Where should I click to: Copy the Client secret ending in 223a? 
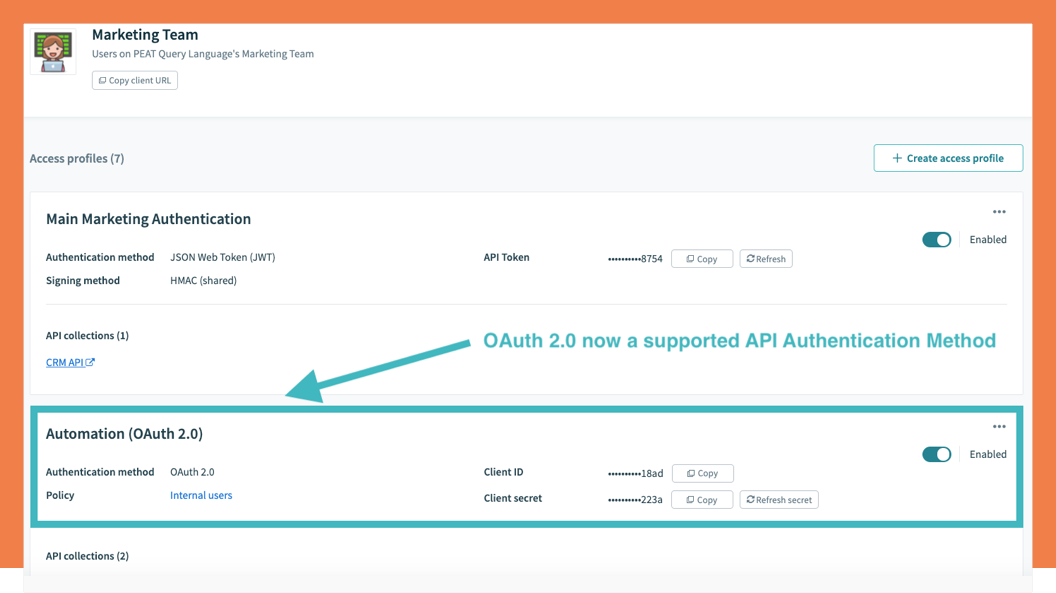click(x=702, y=499)
